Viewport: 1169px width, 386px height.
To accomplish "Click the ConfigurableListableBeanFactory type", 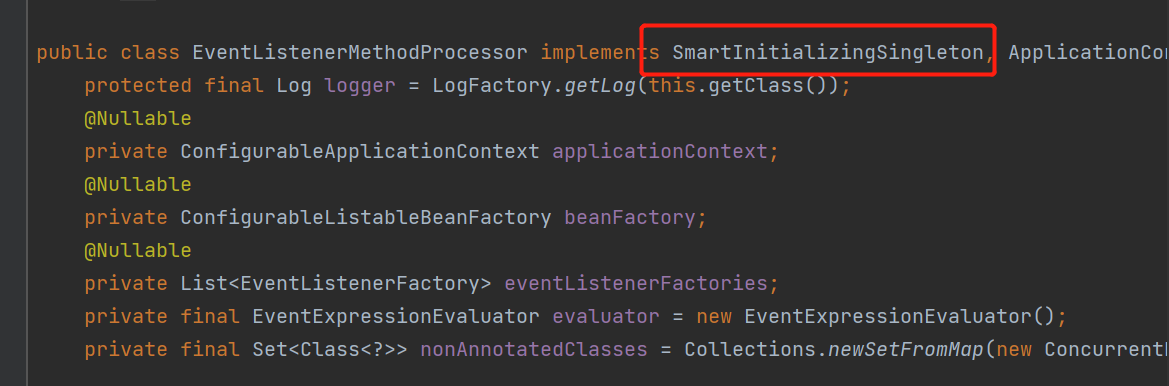I will (x=366, y=218).
